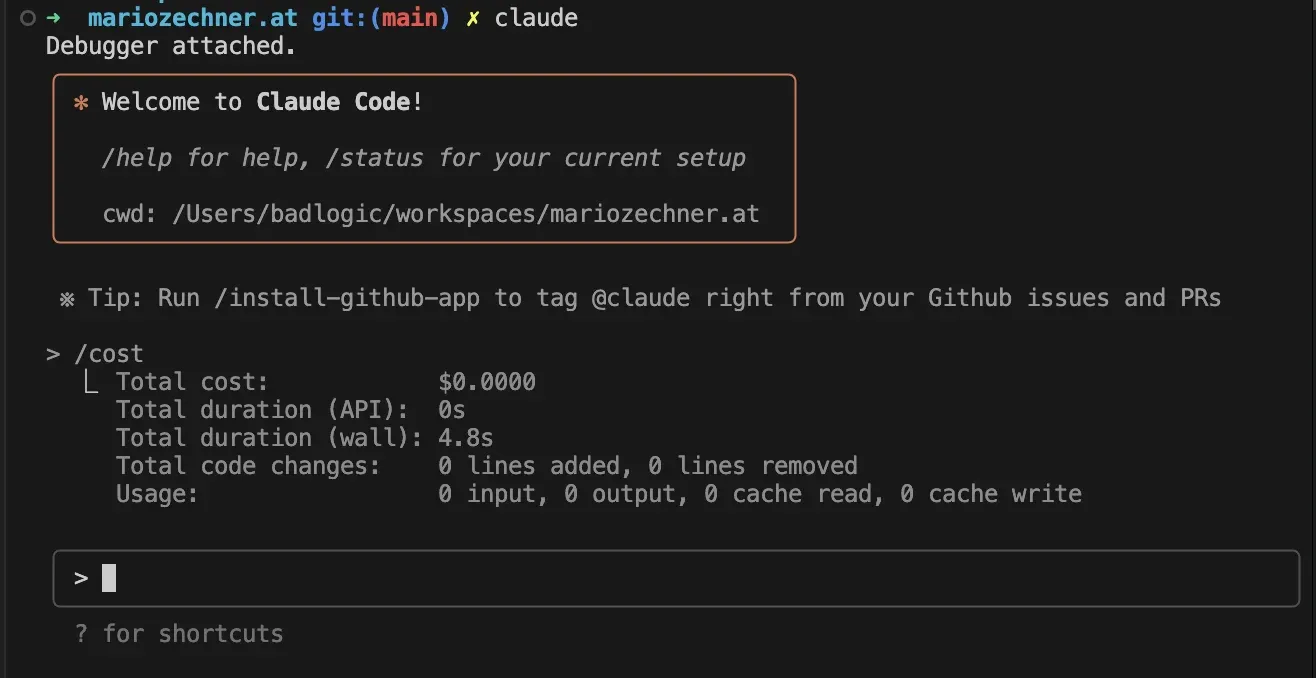Click the @claude mention in the tip
1316x678 pixels.
(641, 298)
